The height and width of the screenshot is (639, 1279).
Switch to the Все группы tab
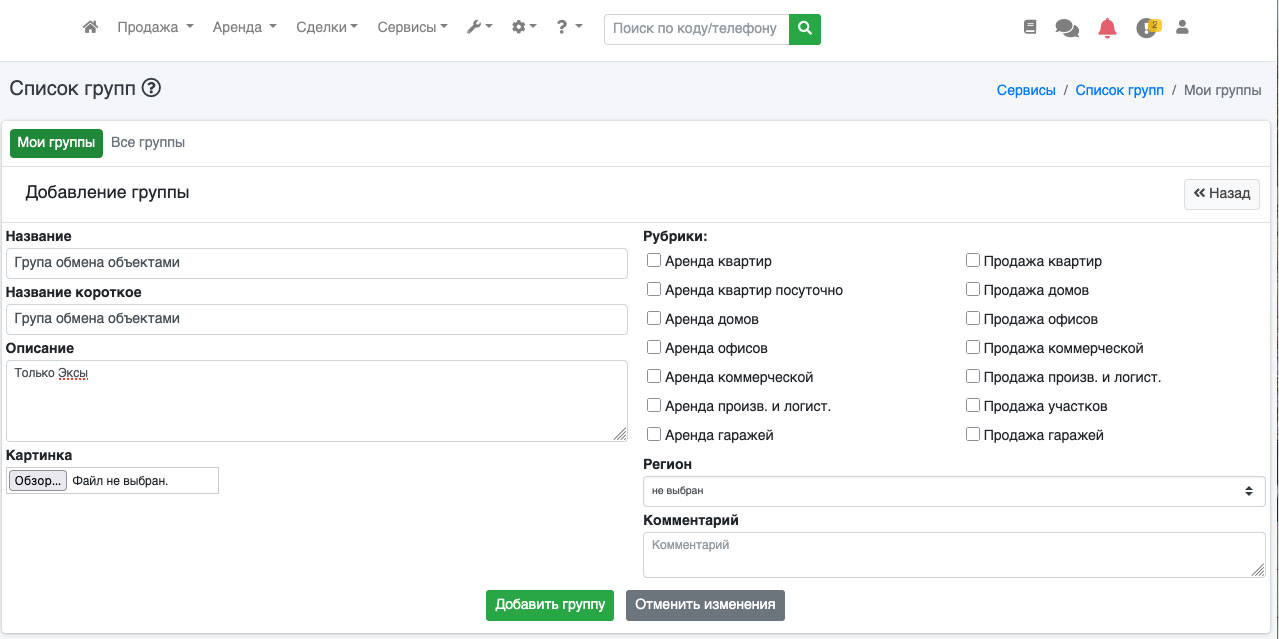(x=148, y=143)
